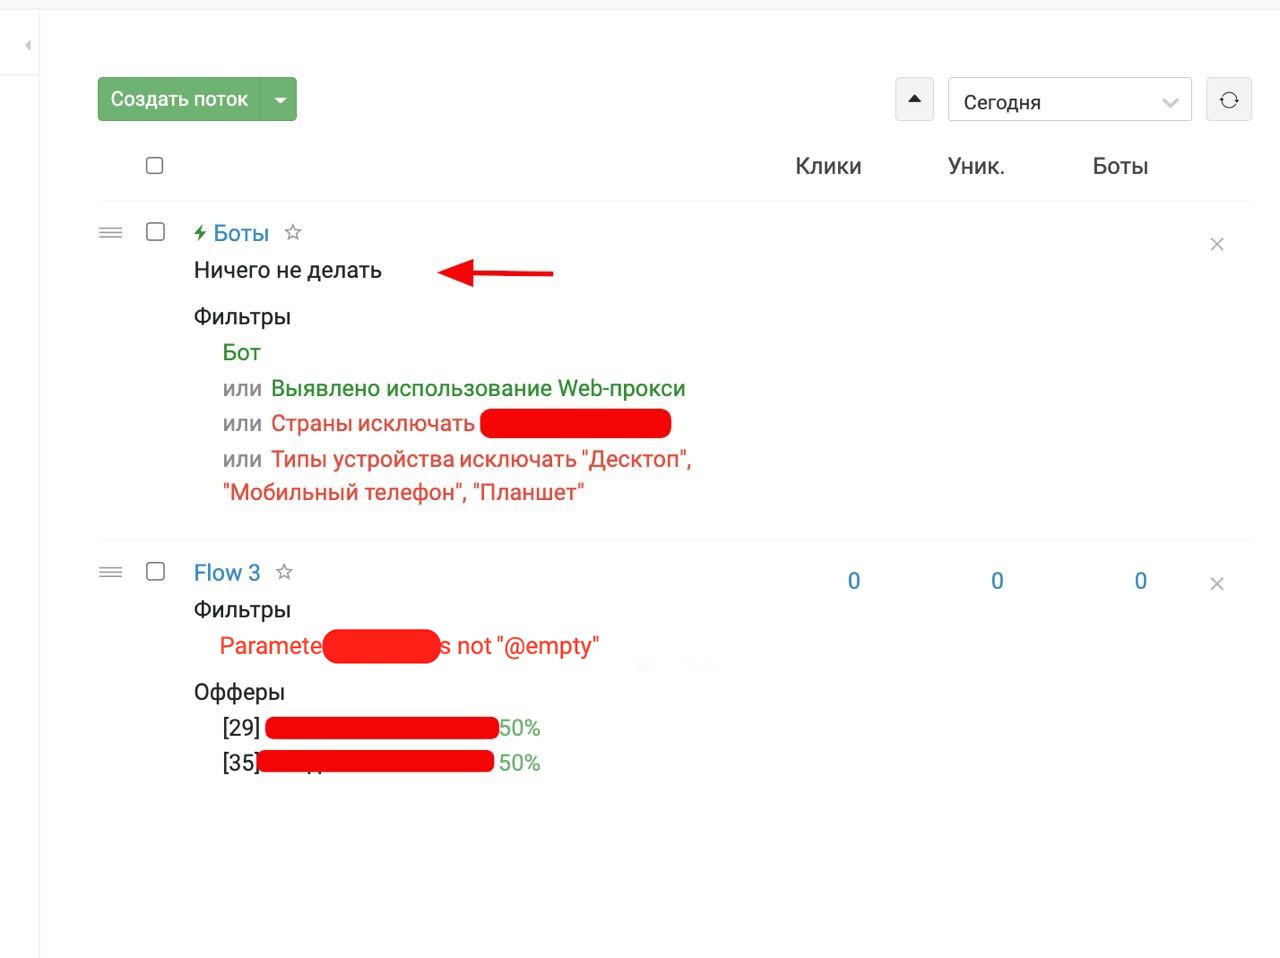
Task: Delete Flow 3 with the X
Action: pyautogui.click(x=1217, y=584)
